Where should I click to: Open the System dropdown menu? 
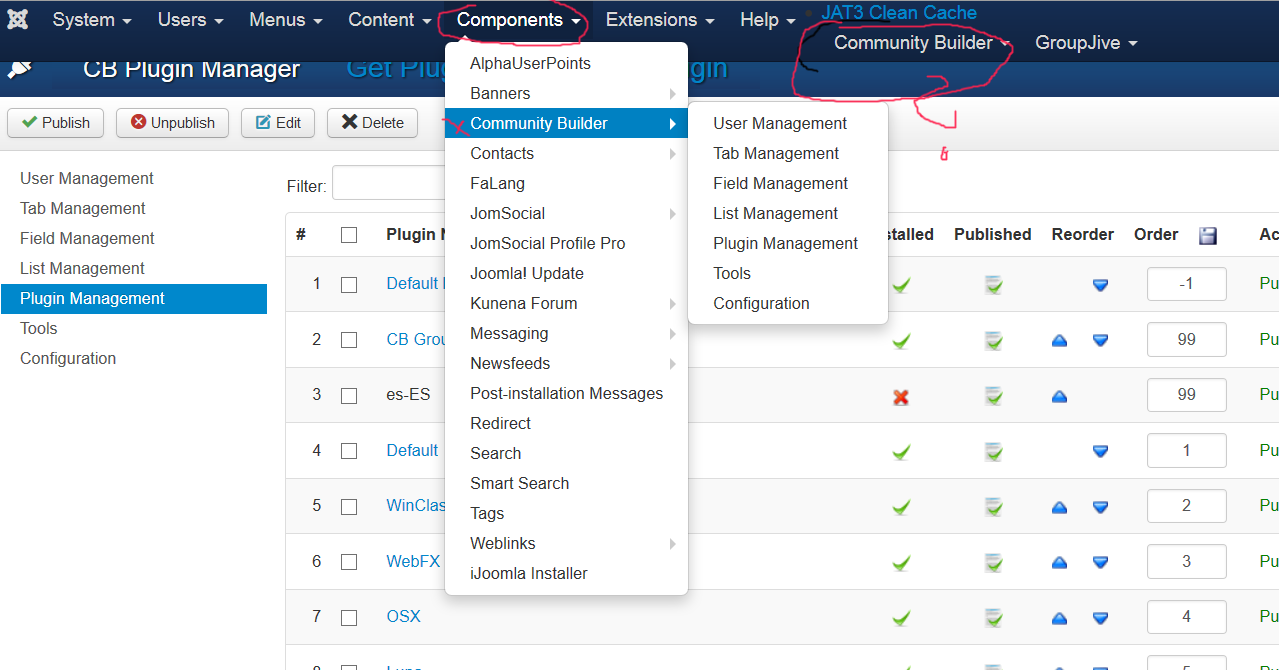92,20
